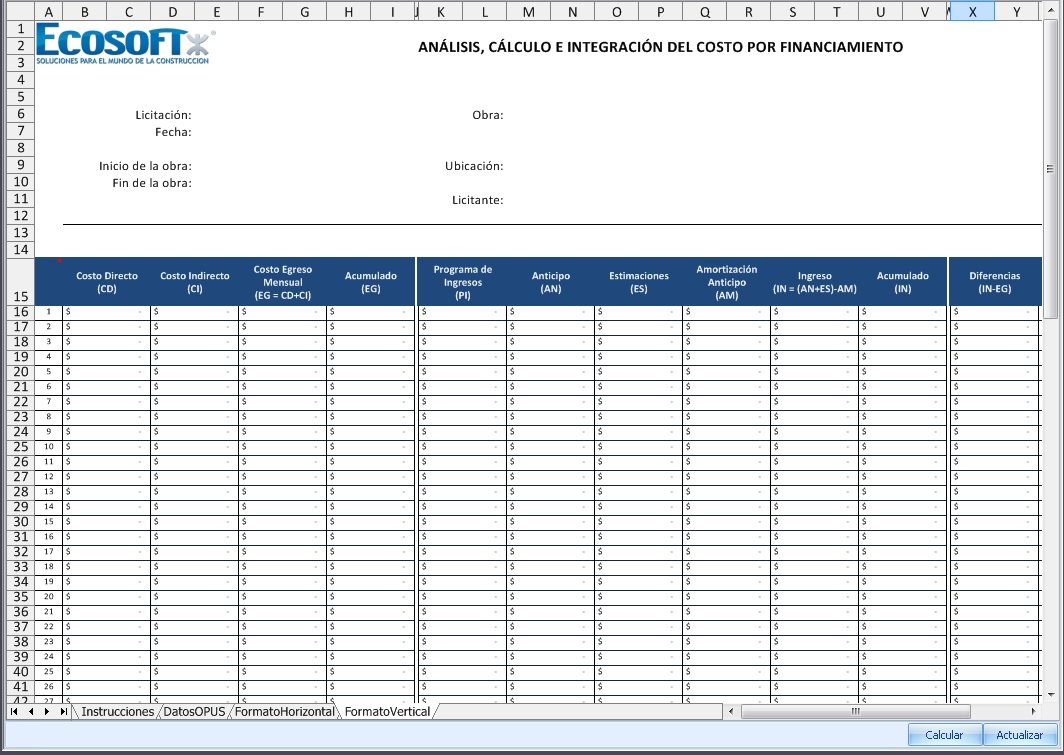Image resolution: width=1064 pixels, height=755 pixels.
Task: Select row 15 header
Action: click(19, 296)
